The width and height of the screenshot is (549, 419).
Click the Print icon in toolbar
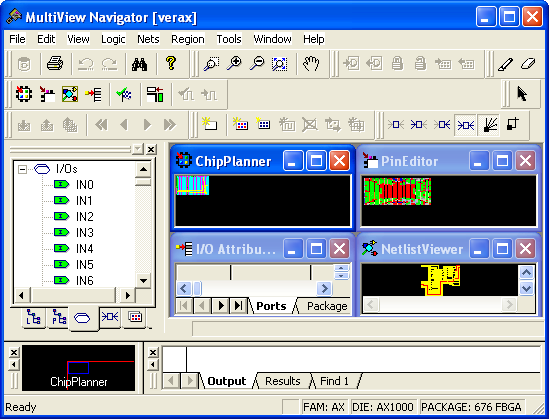(55, 64)
